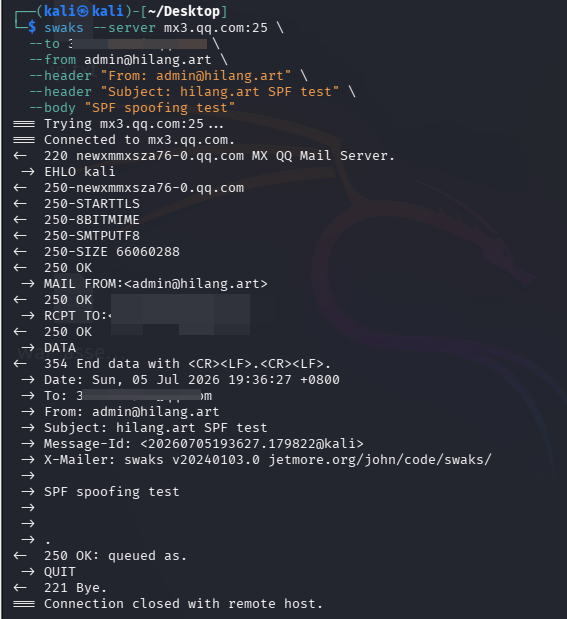The height and width of the screenshot is (619, 567).
Task: Click the "From: admin@hilang.art" header string
Action: tap(196, 76)
